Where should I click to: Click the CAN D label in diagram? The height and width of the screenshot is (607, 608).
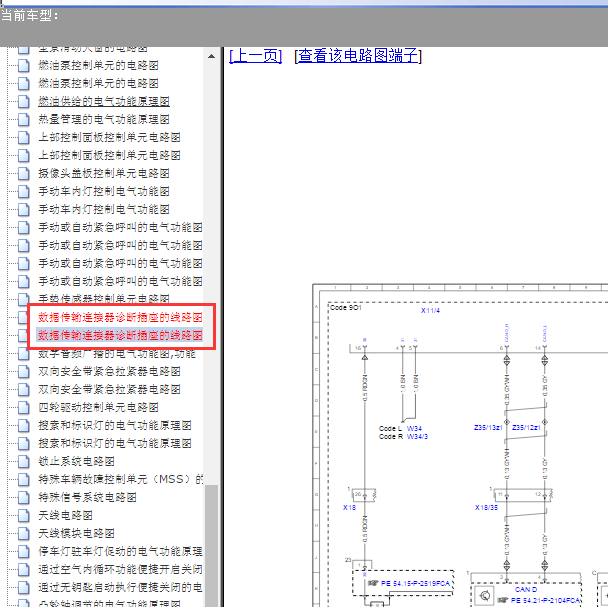(x=526, y=590)
